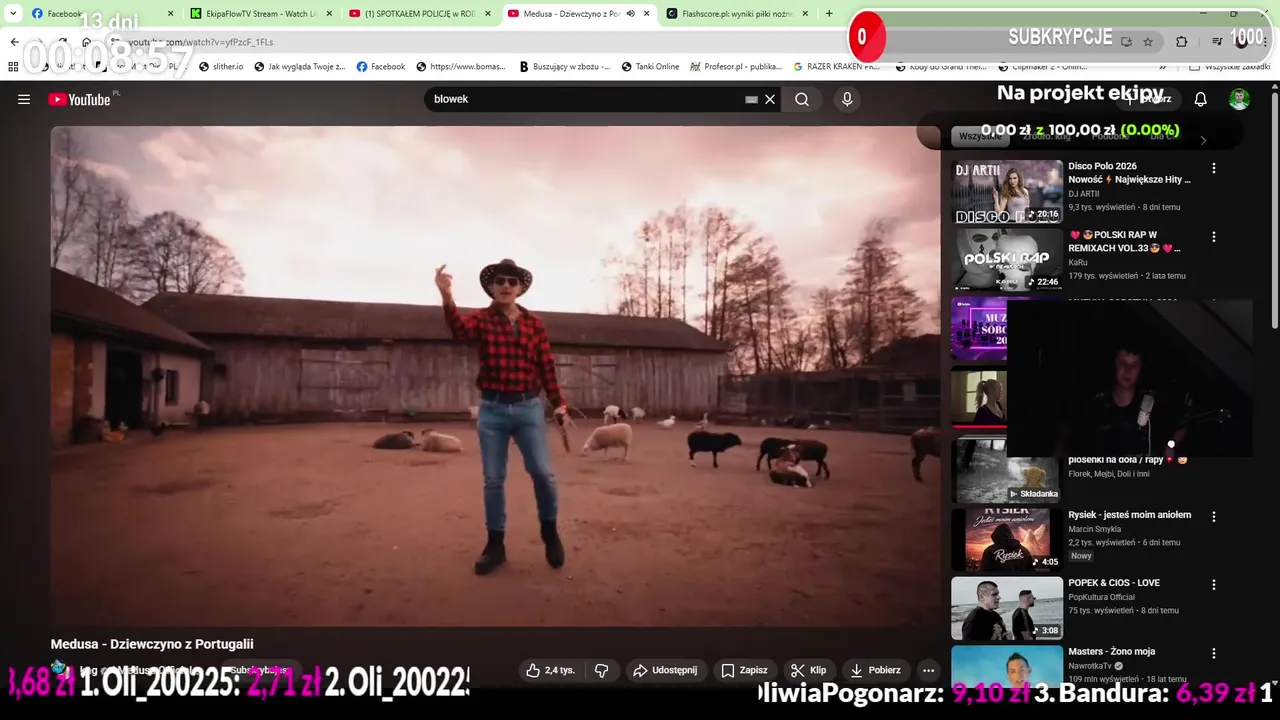Go to the YouTube home logo

point(79,99)
